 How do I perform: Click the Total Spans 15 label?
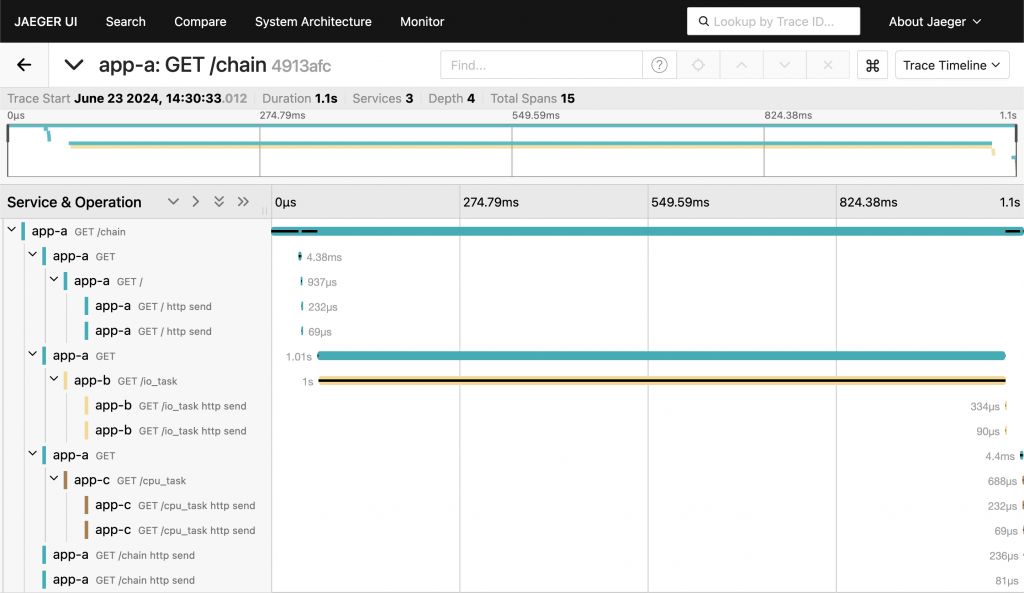(532, 99)
